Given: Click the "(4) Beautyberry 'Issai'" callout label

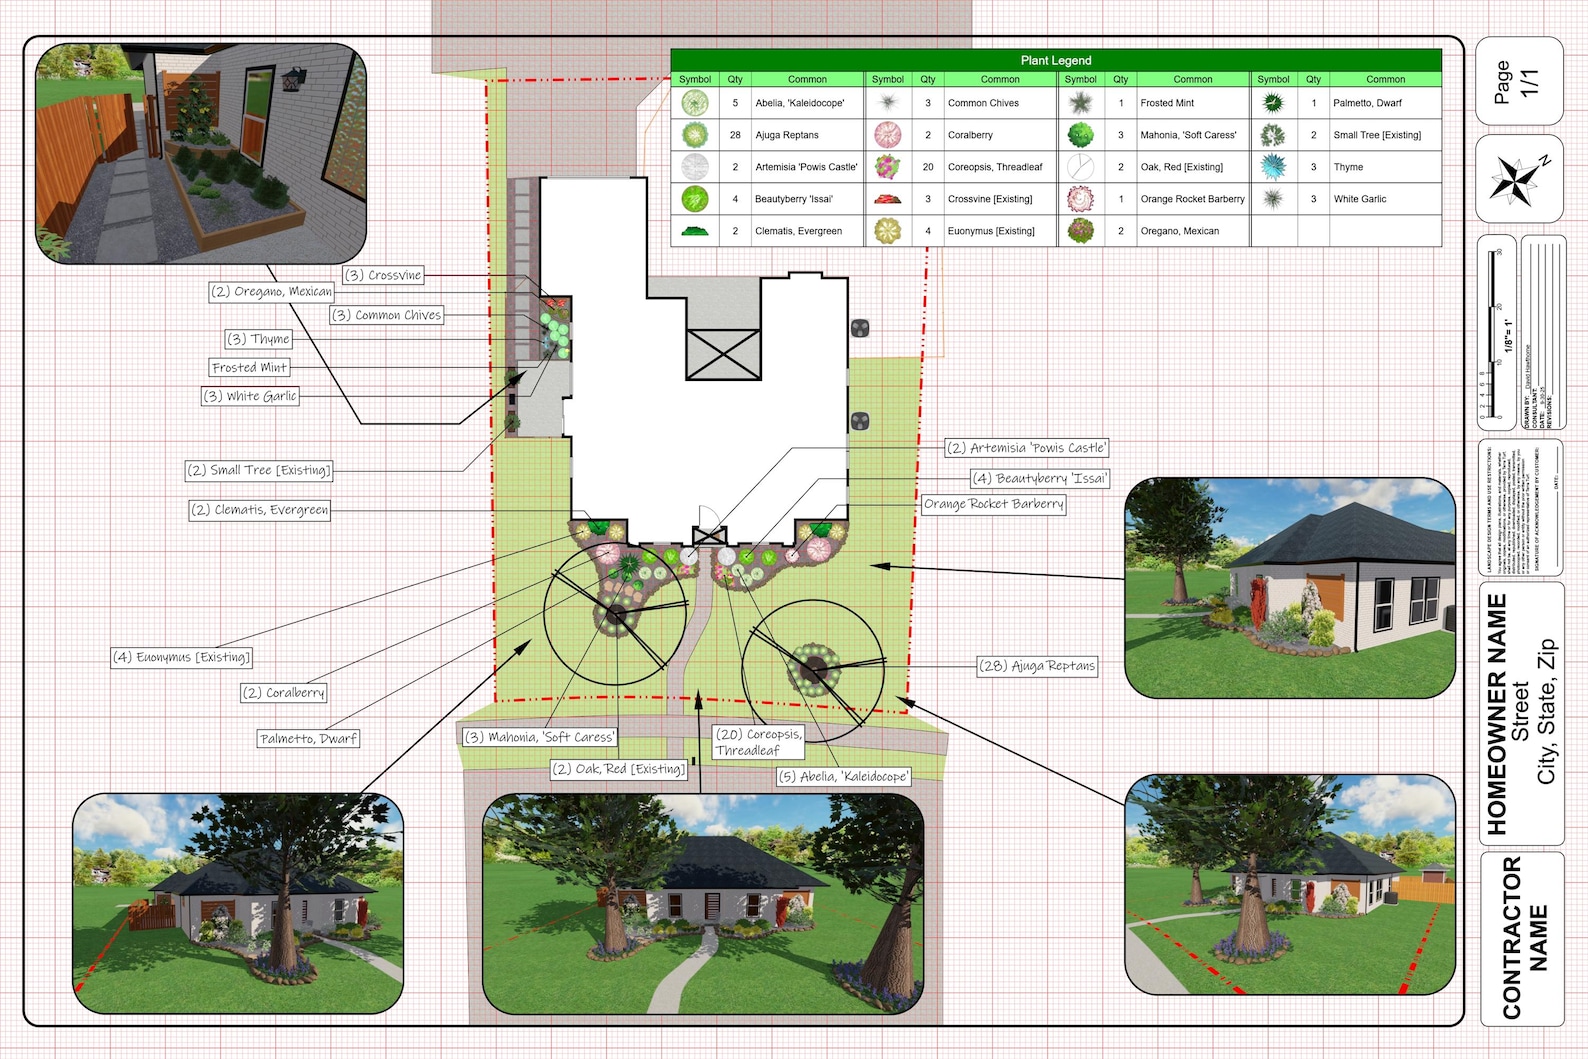Looking at the screenshot, I should coord(1040,479).
